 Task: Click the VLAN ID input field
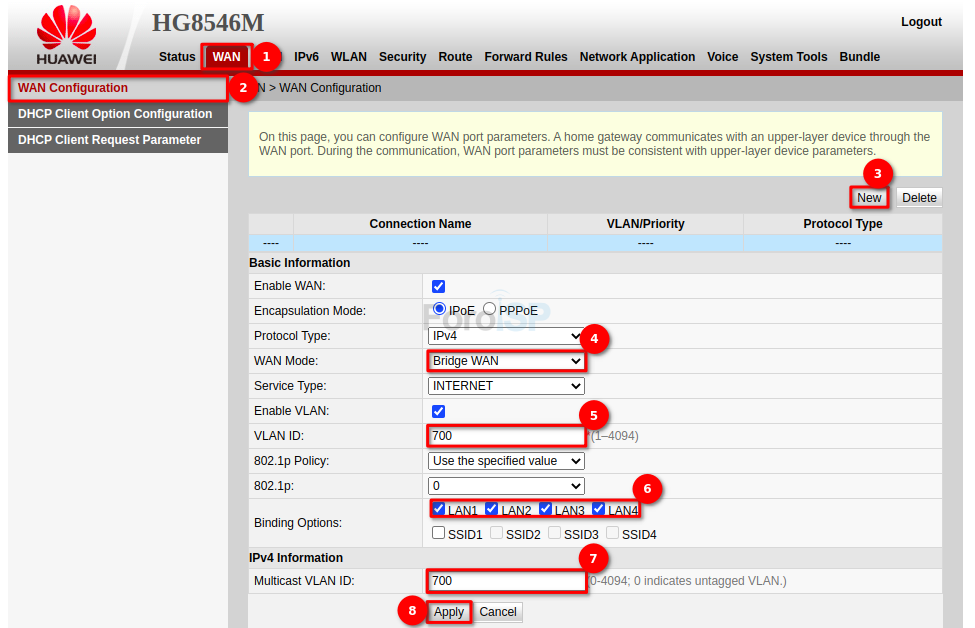pyautogui.click(x=506, y=436)
